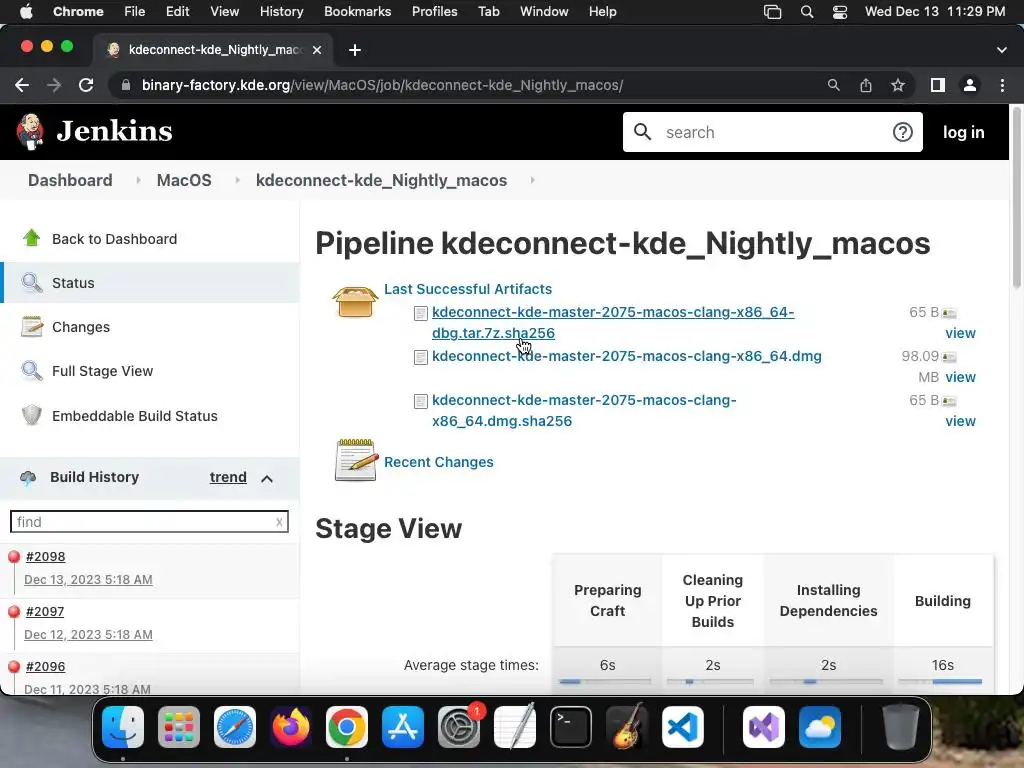
Task: Click the Preparing Craft average stage progress bar
Action: click(605, 681)
